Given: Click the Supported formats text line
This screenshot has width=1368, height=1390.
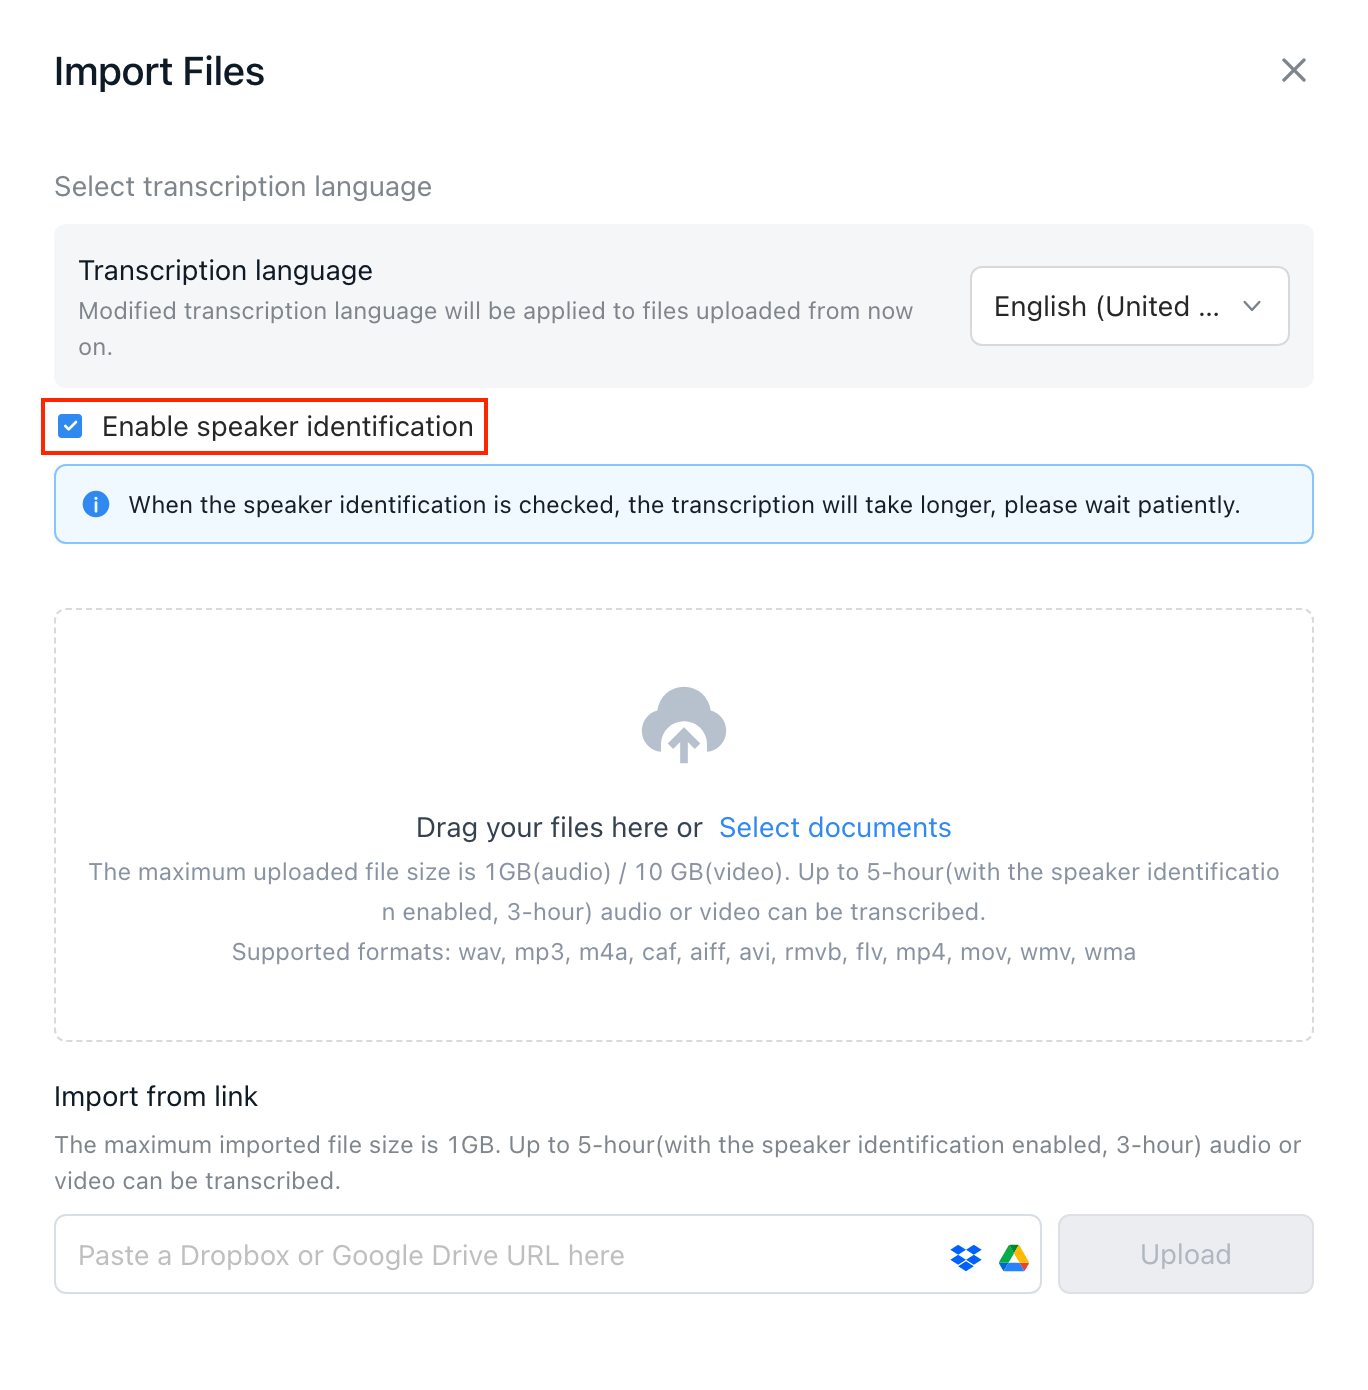Looking at the screenshot, I should pyautogui.click(x=684, y=952).
